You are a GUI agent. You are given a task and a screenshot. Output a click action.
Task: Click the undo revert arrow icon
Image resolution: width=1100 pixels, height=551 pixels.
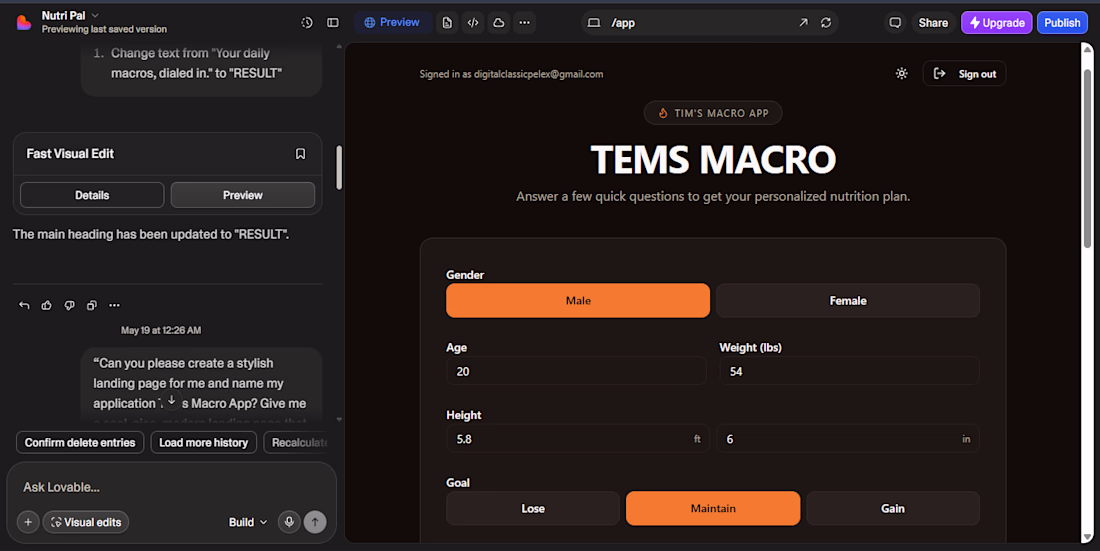pos(25,305)
